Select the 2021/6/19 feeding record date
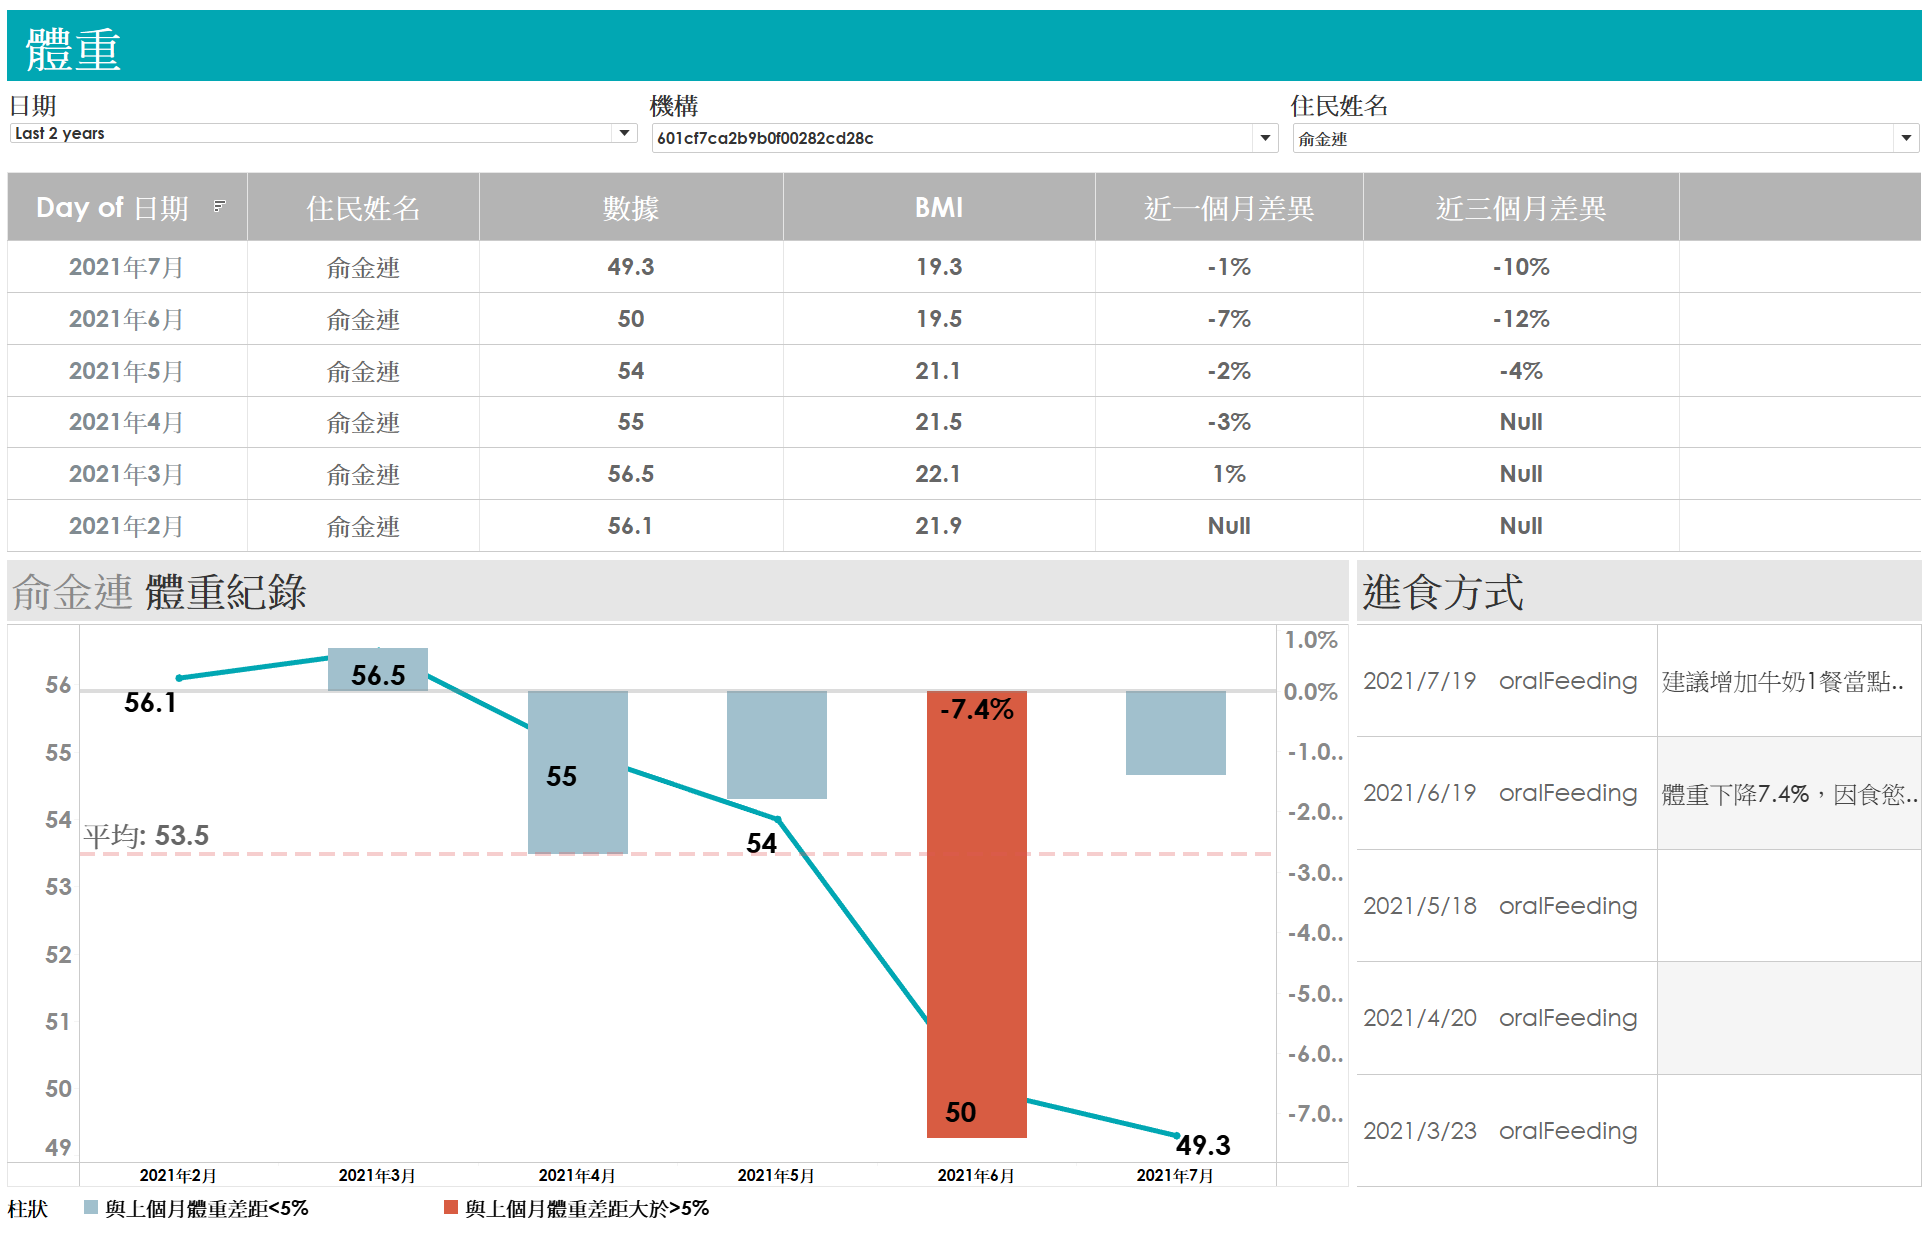Screen dimensions: 1927x1233 (x=1420, y=793)
